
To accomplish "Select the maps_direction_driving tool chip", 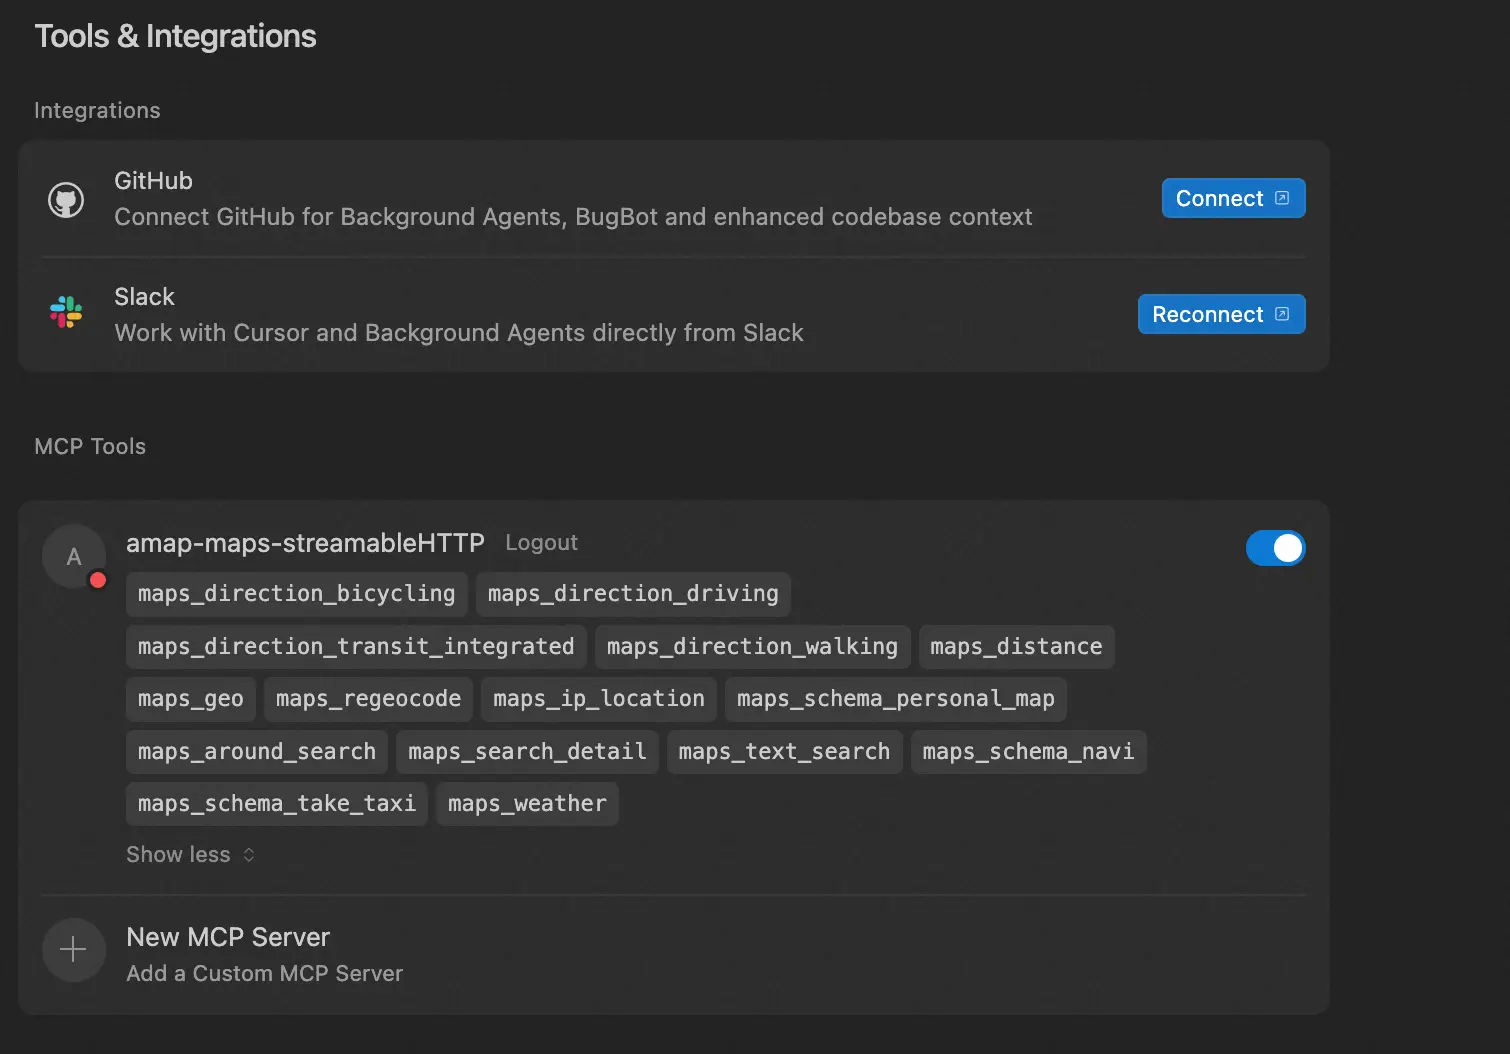I will pos(633,594).
